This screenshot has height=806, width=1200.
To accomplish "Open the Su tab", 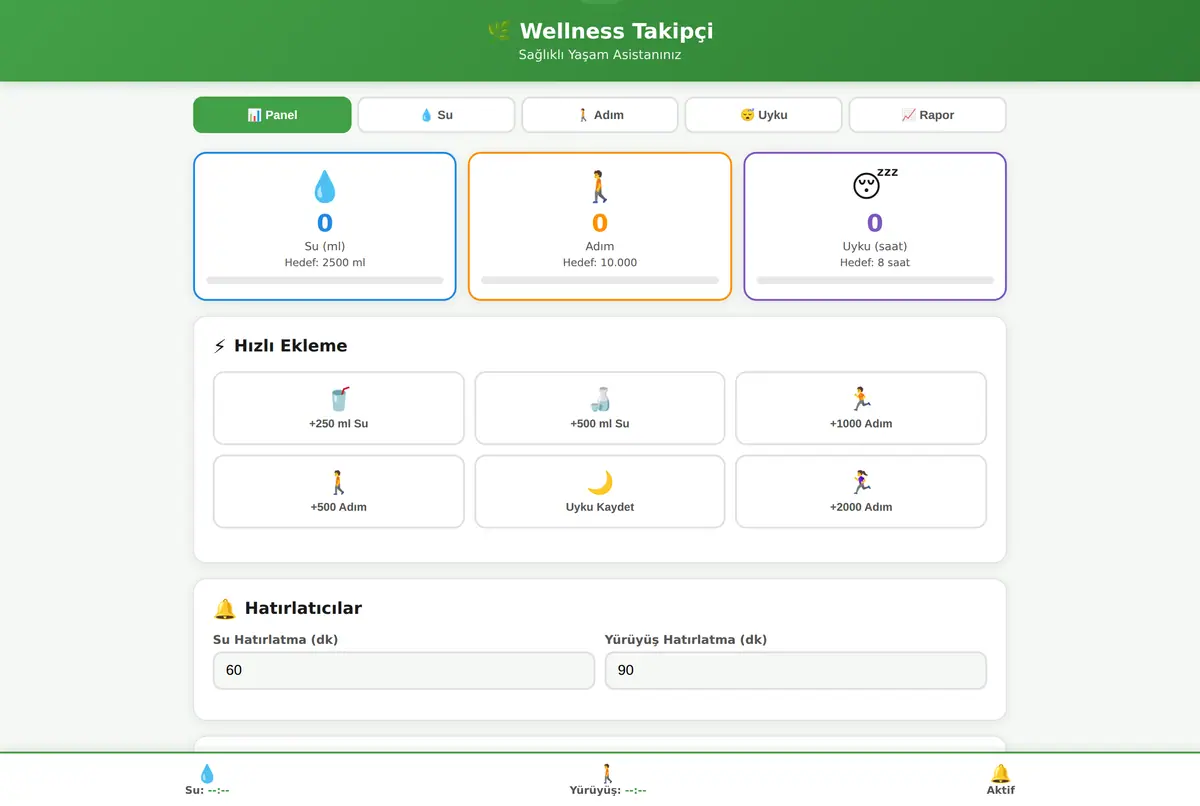I will click(x=436, y=115).
